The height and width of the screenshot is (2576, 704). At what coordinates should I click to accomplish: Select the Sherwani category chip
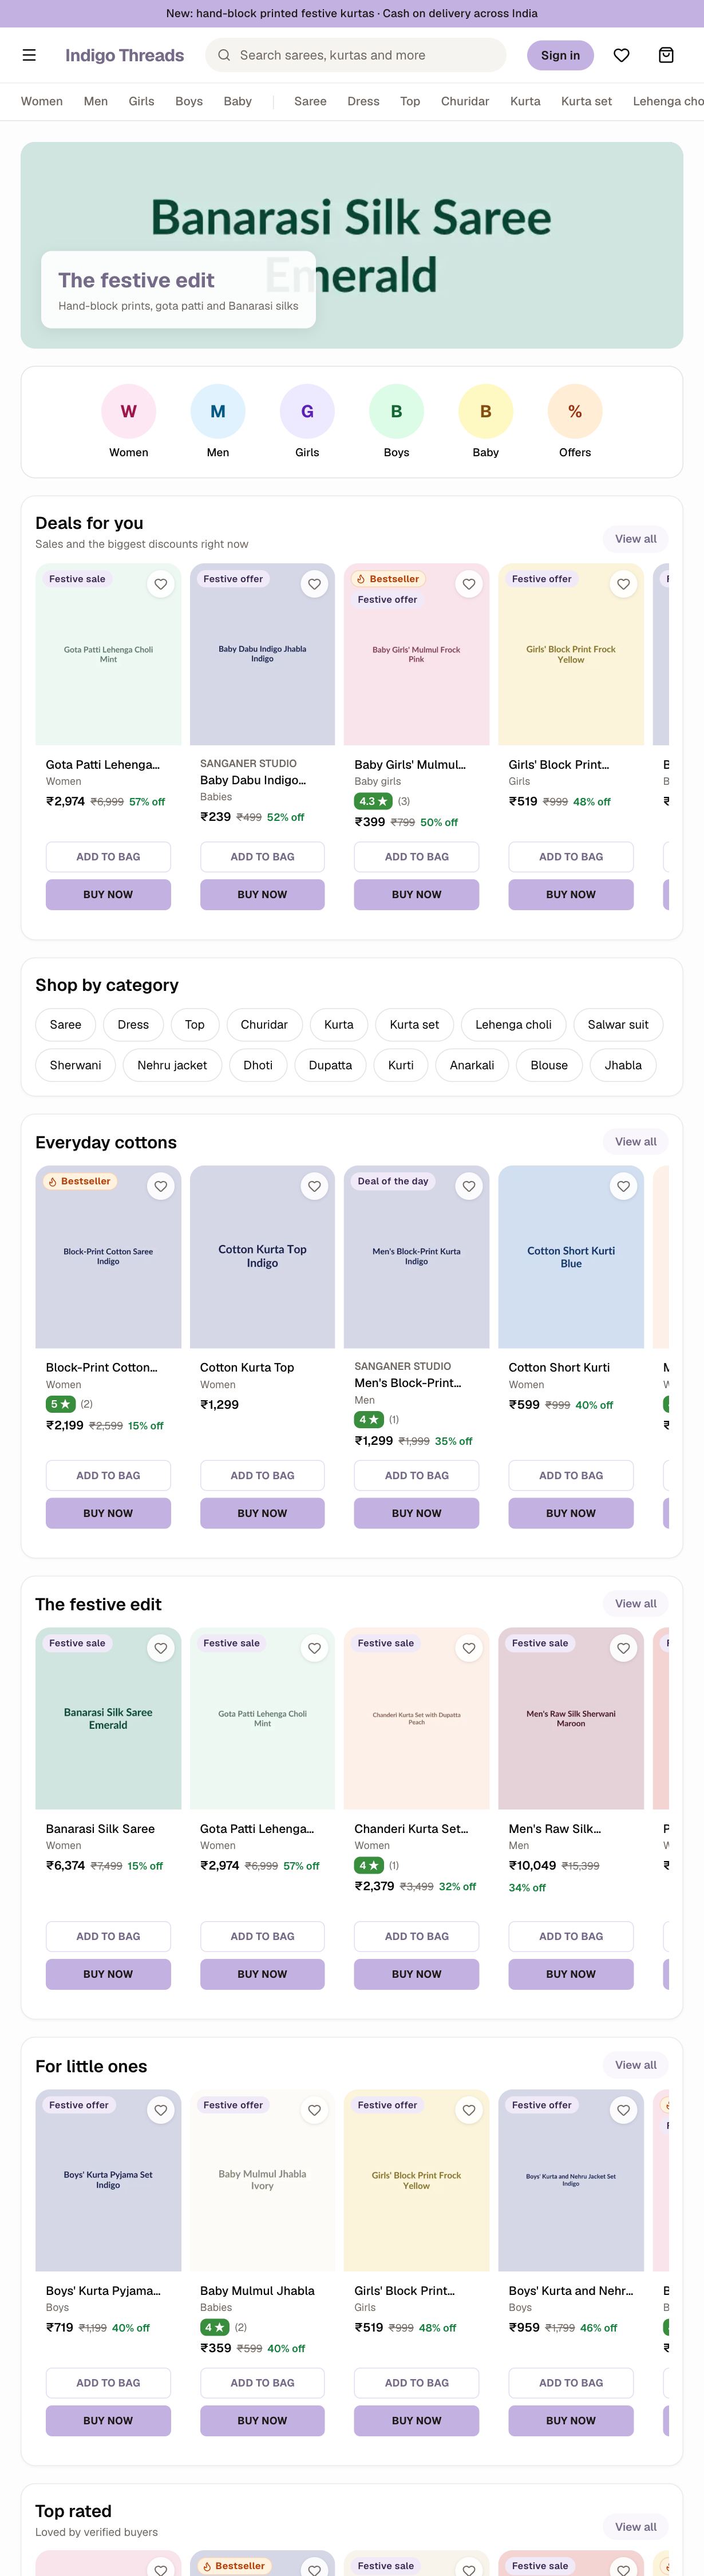coord(76,1065)
